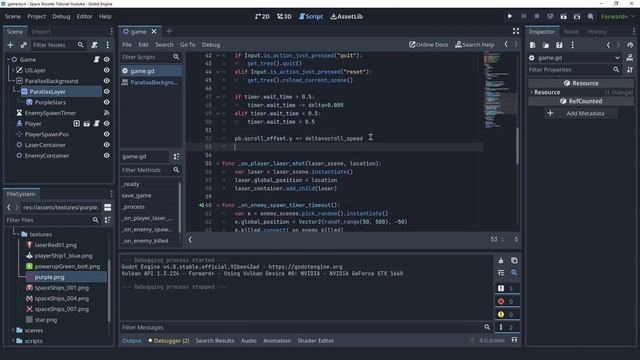The height and width of the screenshot is (360, 640).
Task: Open the Project menu
Action: tap(36, 16)
